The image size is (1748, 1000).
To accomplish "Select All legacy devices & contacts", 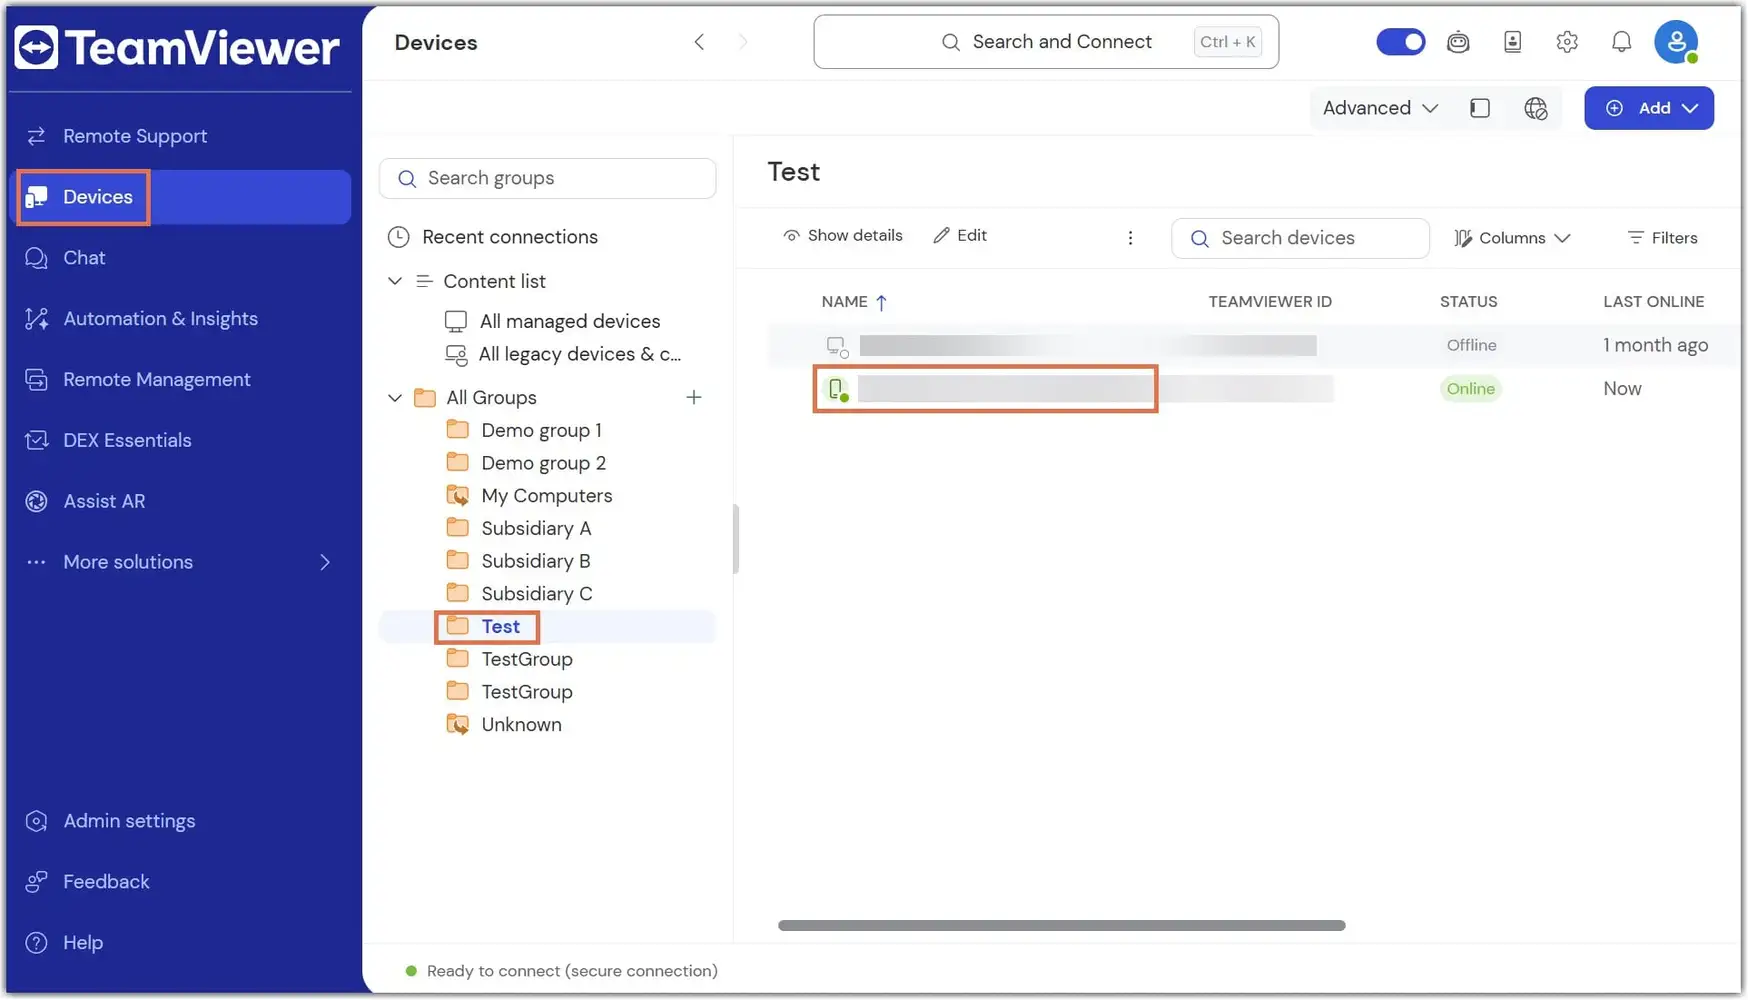I will click(x=580, y=354).
